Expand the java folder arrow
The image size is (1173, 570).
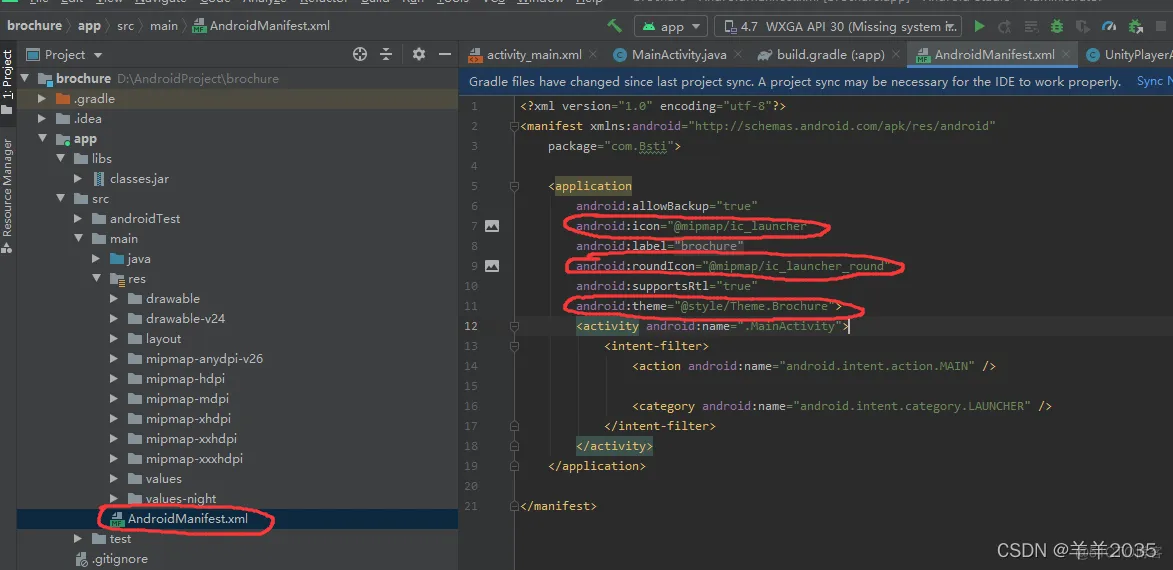[x=96, y=259]
